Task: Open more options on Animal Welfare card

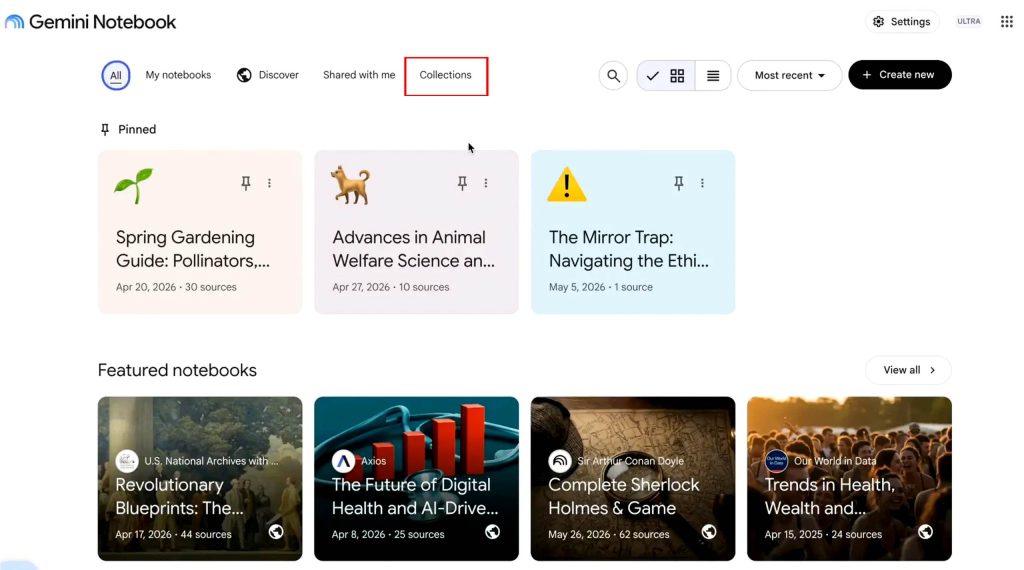Action: pyautogui.click(x=486, y=183)
